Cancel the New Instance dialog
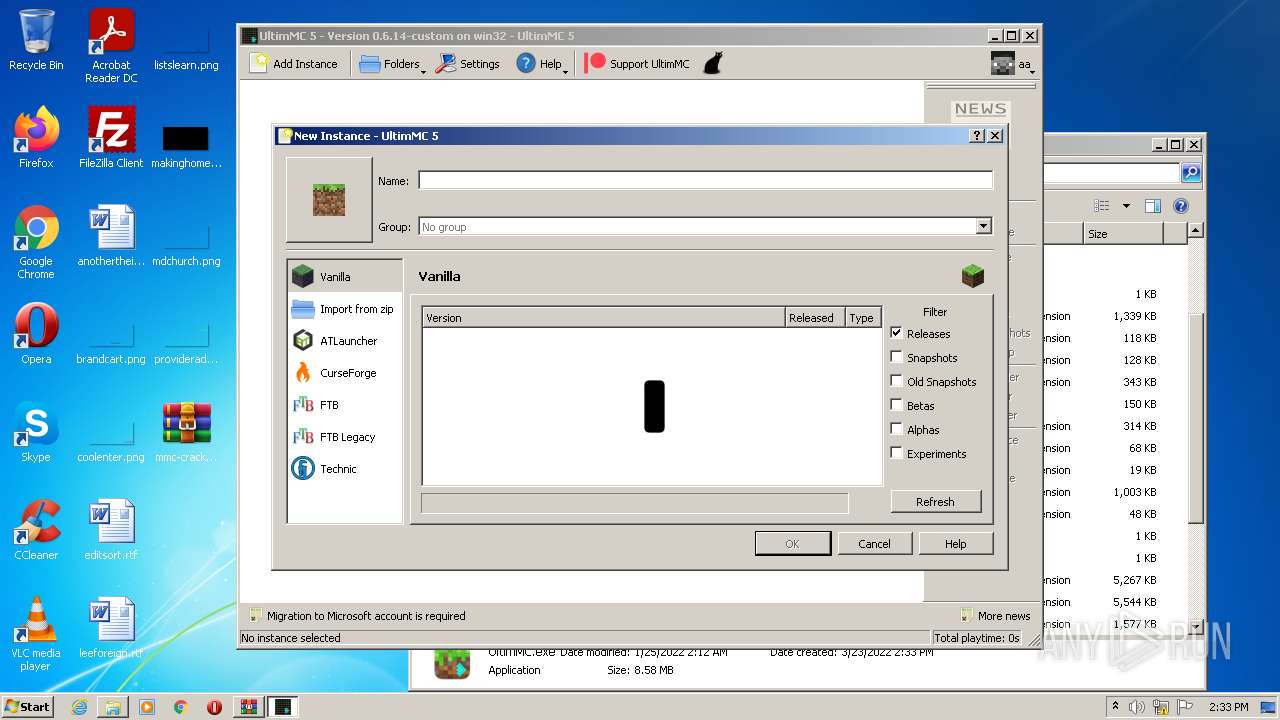This screenshot has width=1280, height=720. tap(874, 544)
